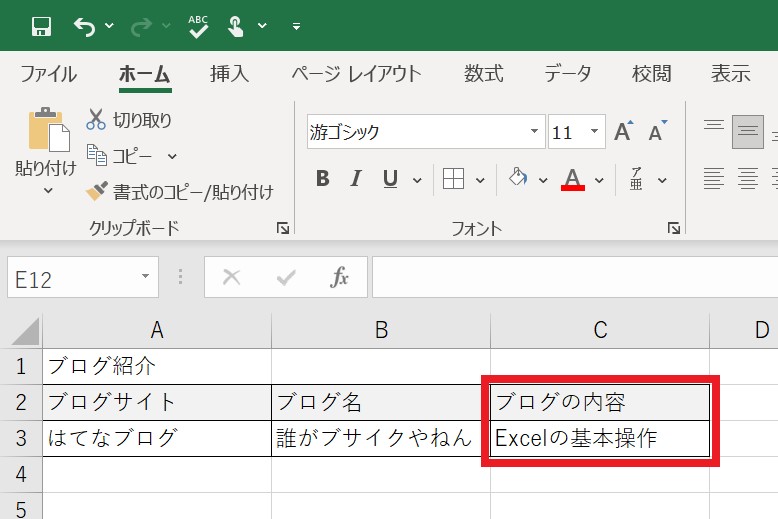Open the ファイル tab
The height and width of the screenshot is (519, 778).
[x=49, y=74]
